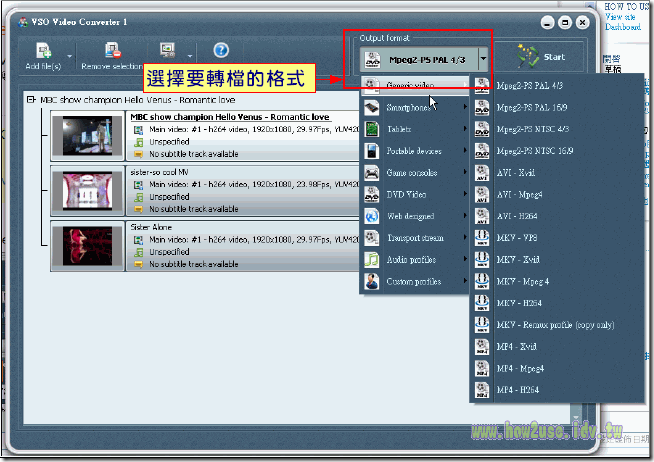654x462 pixels.
Task: Click Main video icon of Sister Alone
Action: (x=138, y=240)
